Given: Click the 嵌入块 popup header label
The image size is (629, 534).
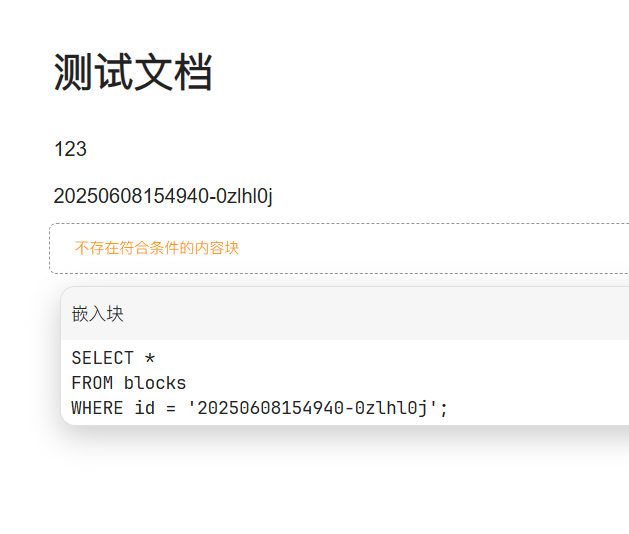Looking at the screenshot, I should [98, 314].
